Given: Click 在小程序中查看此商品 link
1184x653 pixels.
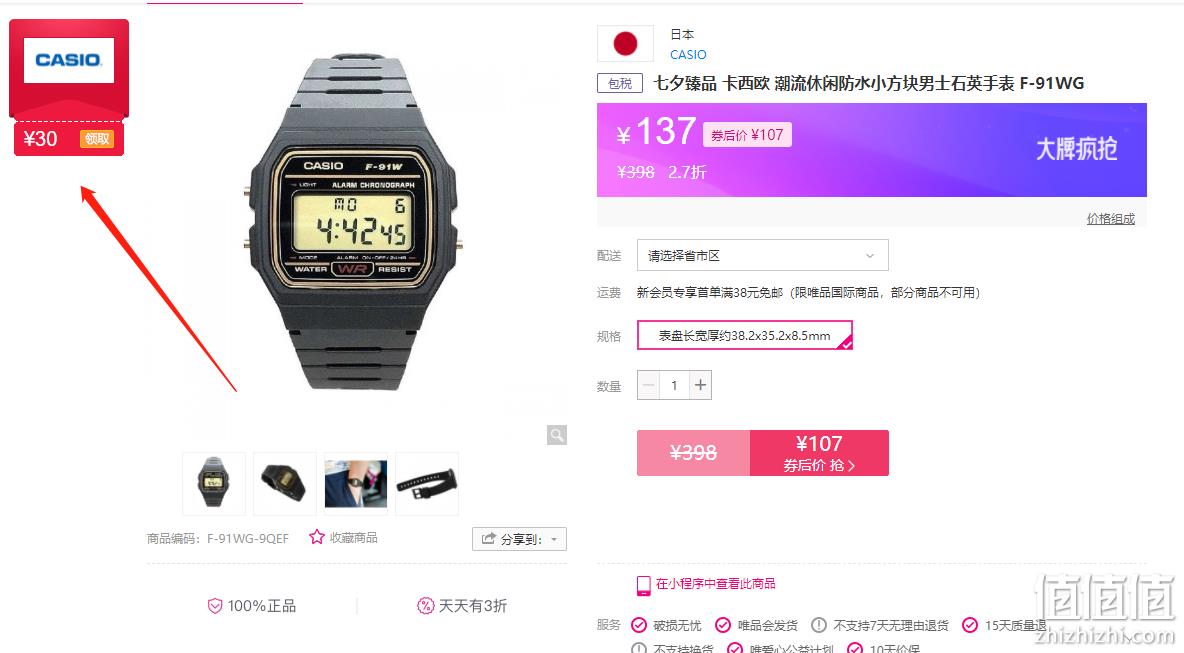Looking at the screenshot, I should click(x=715, y=584).
